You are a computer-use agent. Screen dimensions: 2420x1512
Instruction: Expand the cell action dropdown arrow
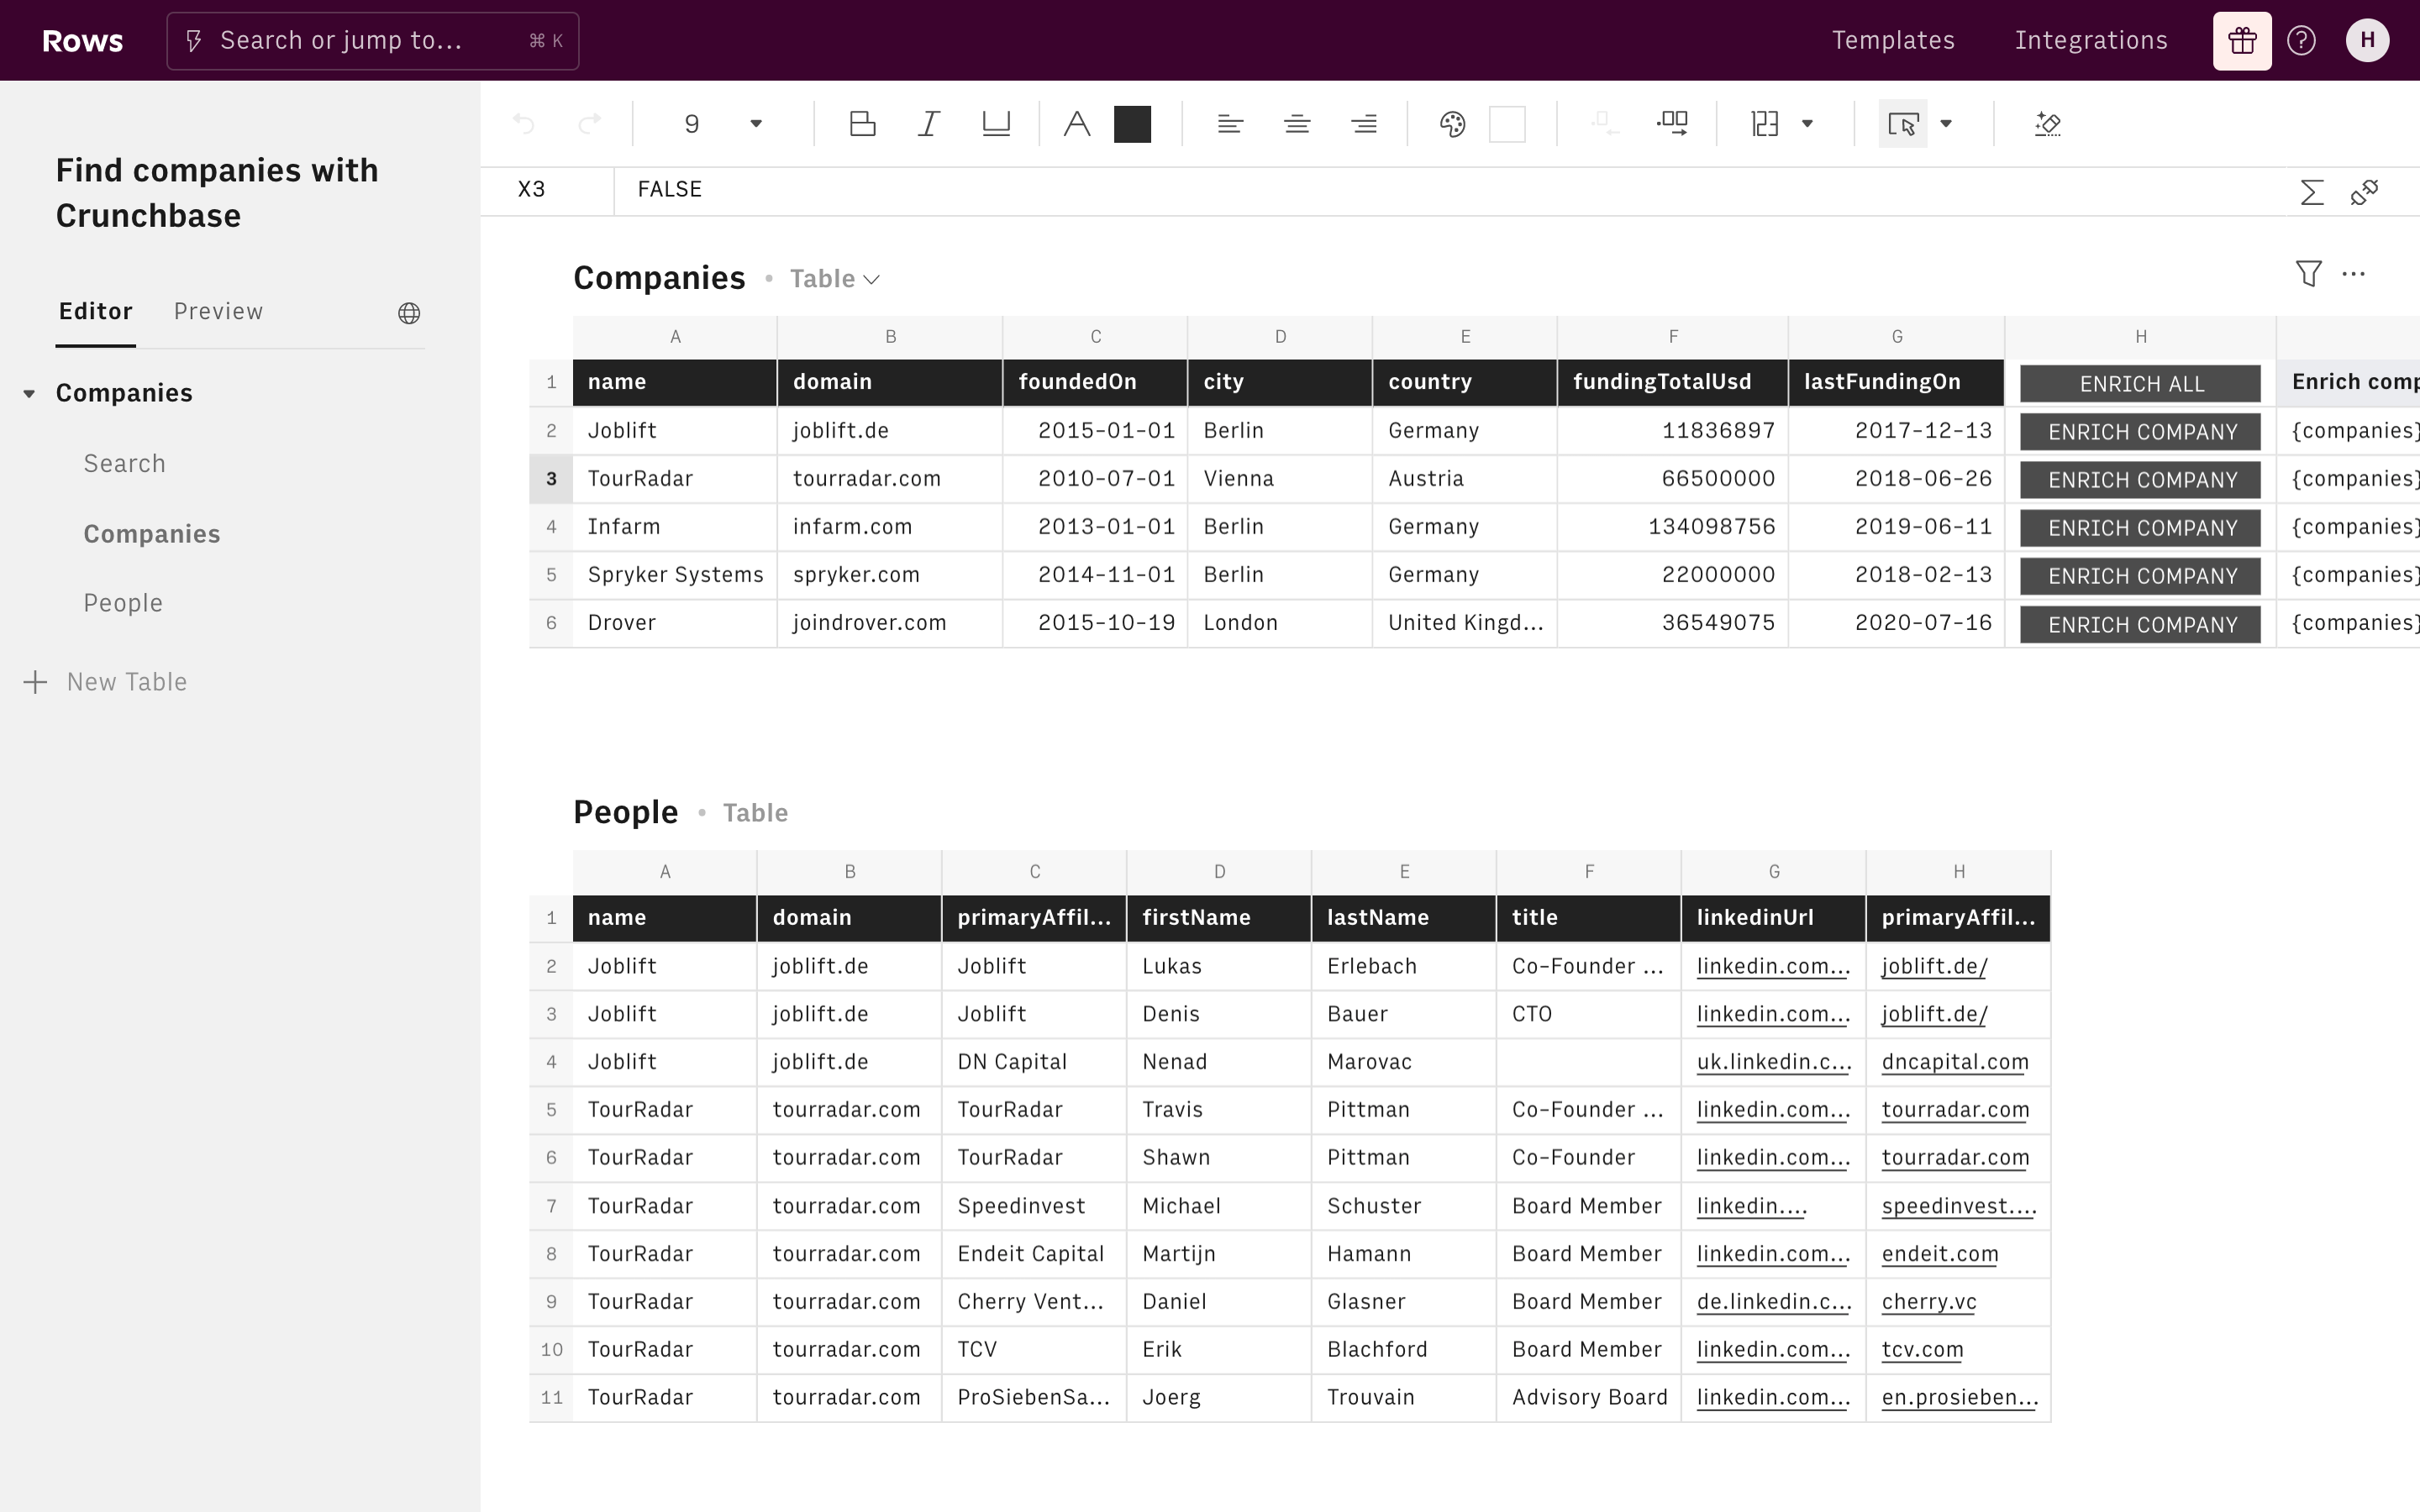pyautogui.click(x=1946, y=124)
